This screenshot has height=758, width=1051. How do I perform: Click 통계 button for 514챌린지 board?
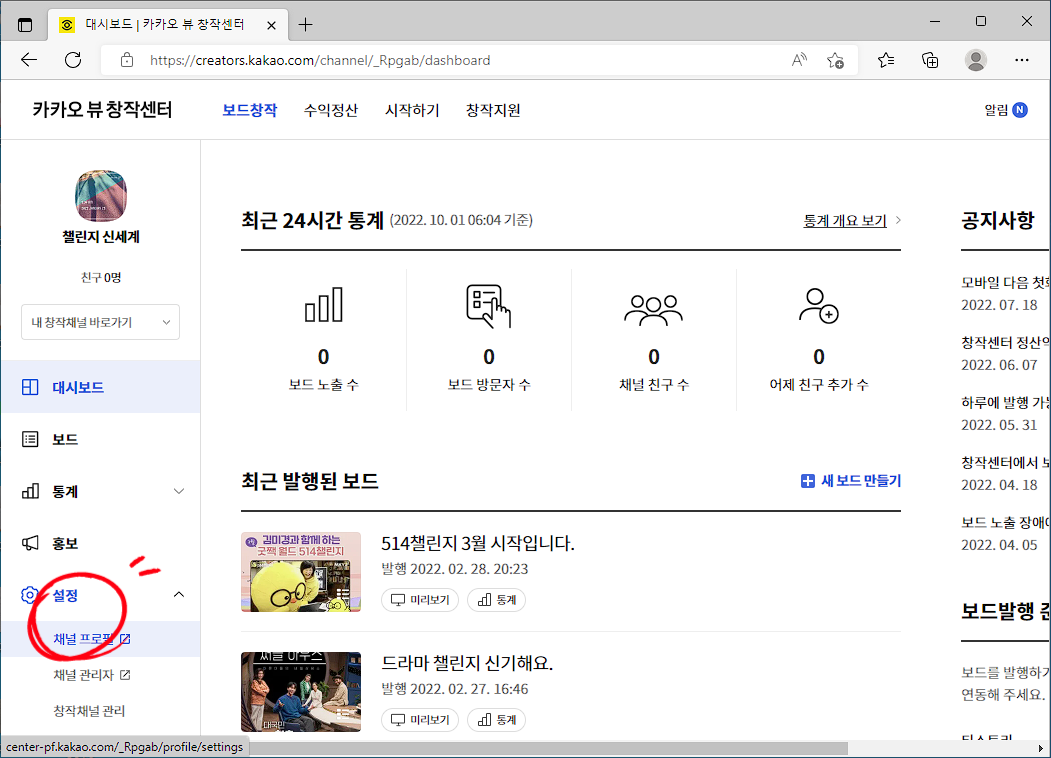click(x=496, y=600)
